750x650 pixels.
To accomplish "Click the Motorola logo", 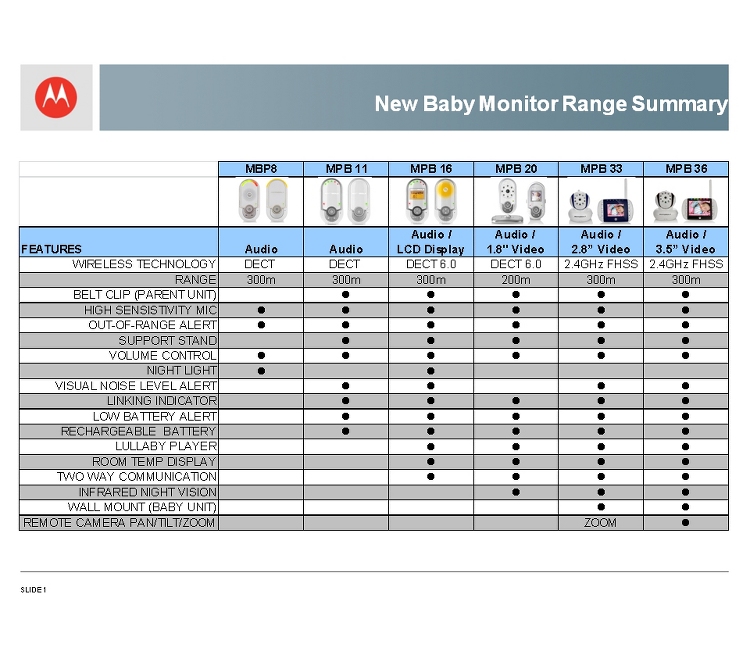I will (x=56, y=98).
